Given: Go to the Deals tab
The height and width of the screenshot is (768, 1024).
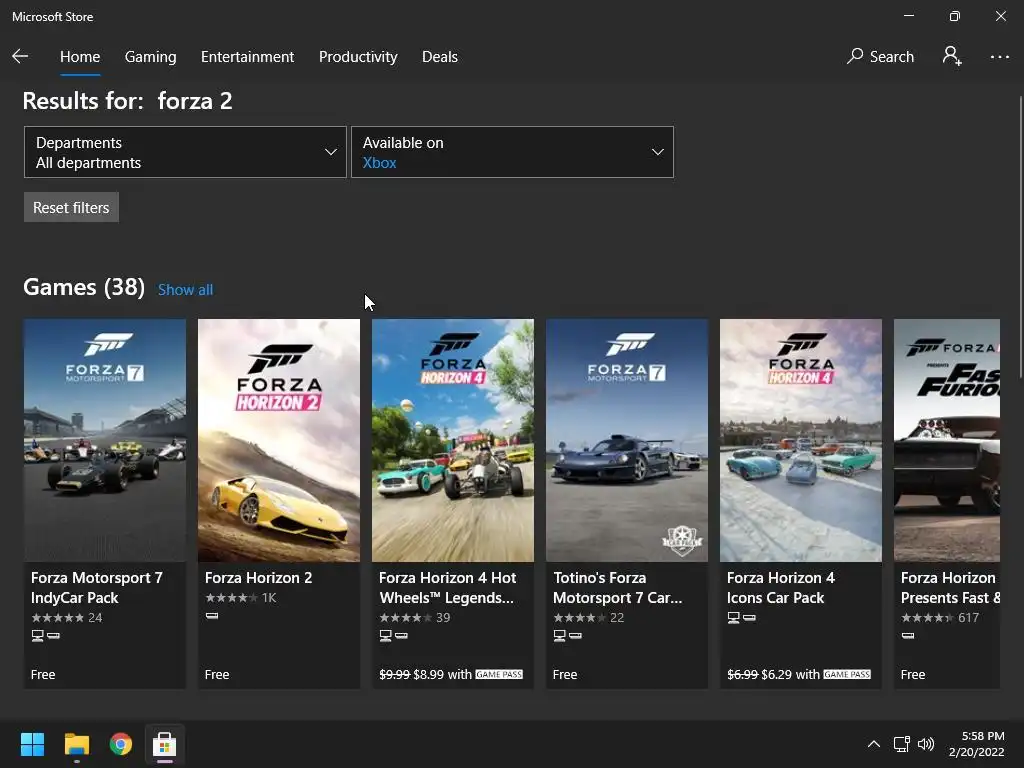Looking at the screenshot, I should click(x=440, y=57).
